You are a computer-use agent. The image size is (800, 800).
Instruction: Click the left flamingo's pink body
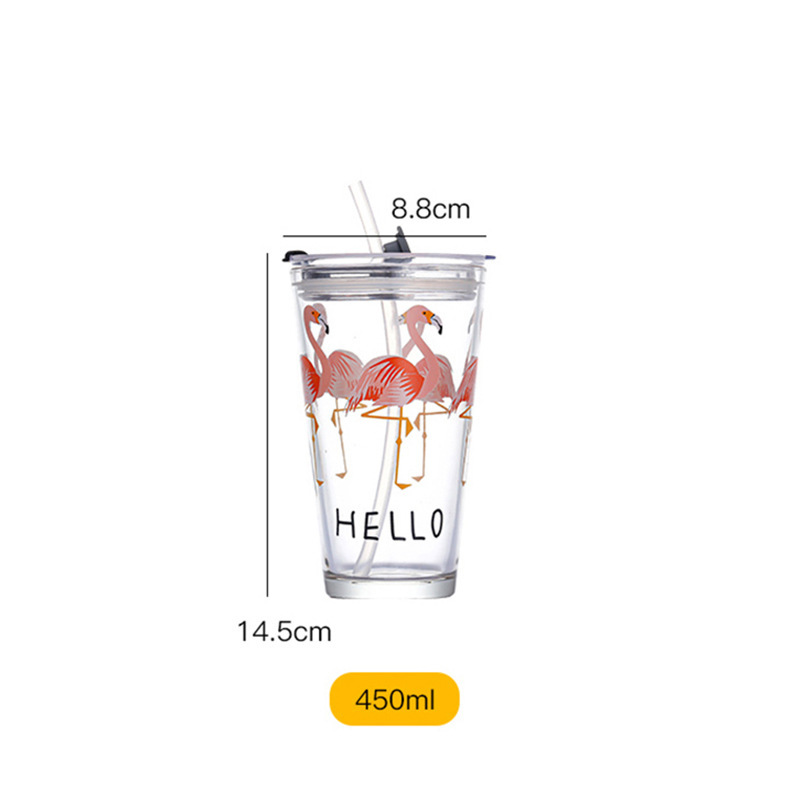[340, 371]
